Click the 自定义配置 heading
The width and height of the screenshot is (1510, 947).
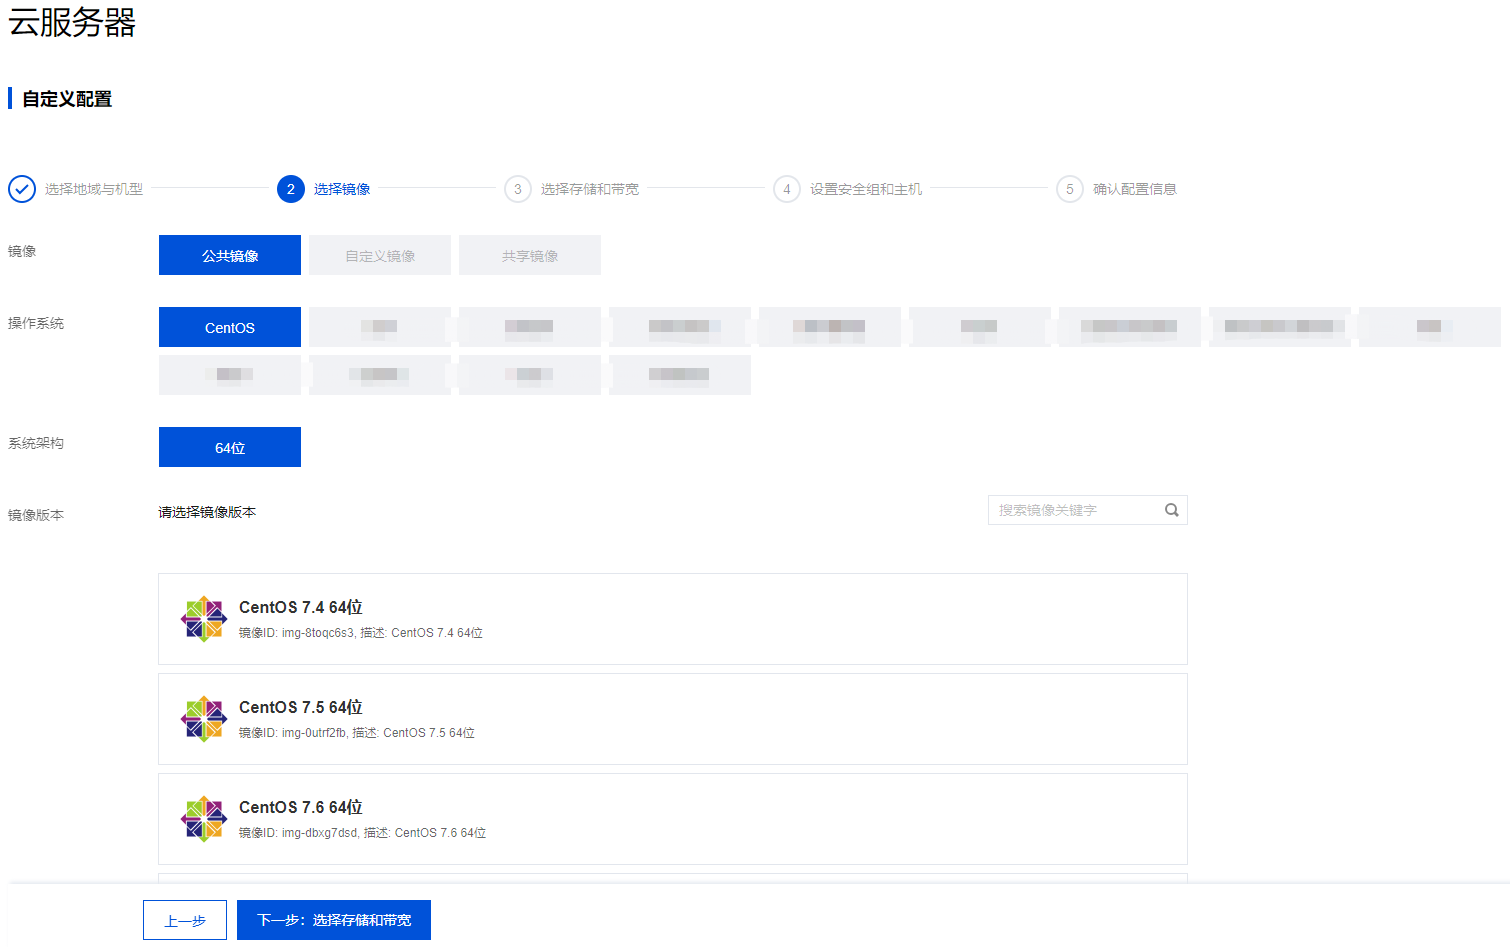click(x=67, y=99)
